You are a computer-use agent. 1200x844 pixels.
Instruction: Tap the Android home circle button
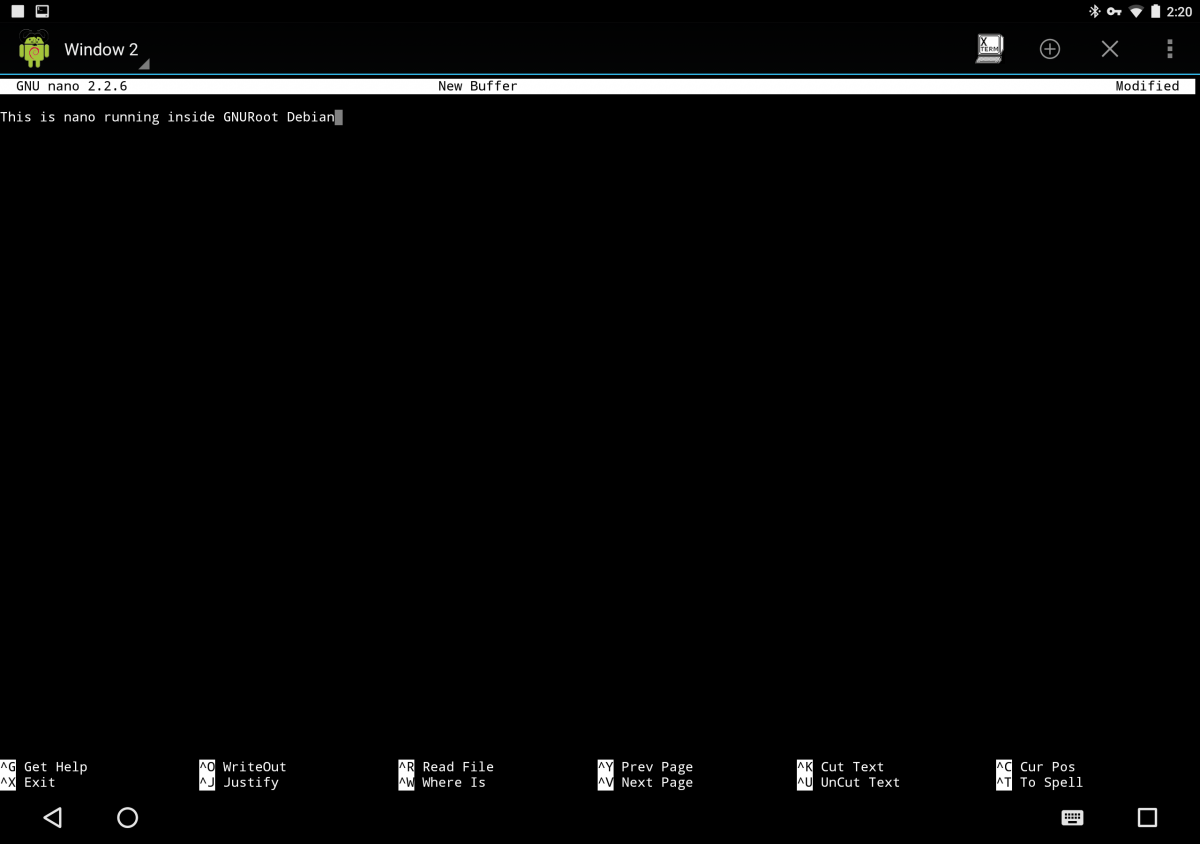click(x=127, y=818)
